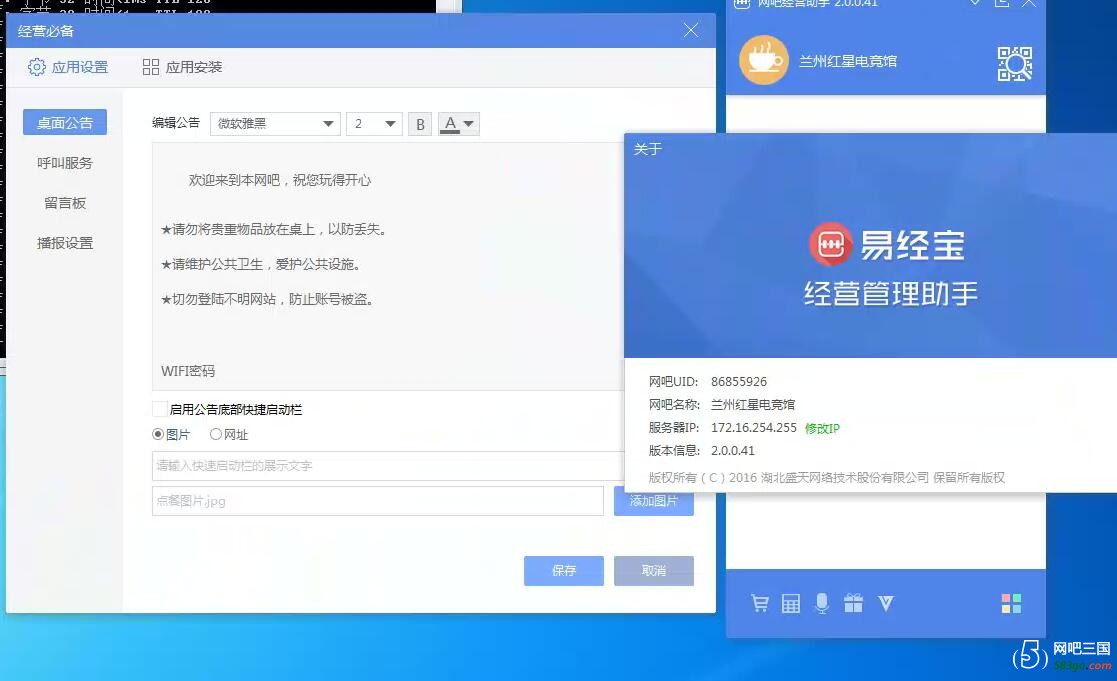Open the gift box icon
Viewport: 1117px width, 681px height.
(853, 603)
